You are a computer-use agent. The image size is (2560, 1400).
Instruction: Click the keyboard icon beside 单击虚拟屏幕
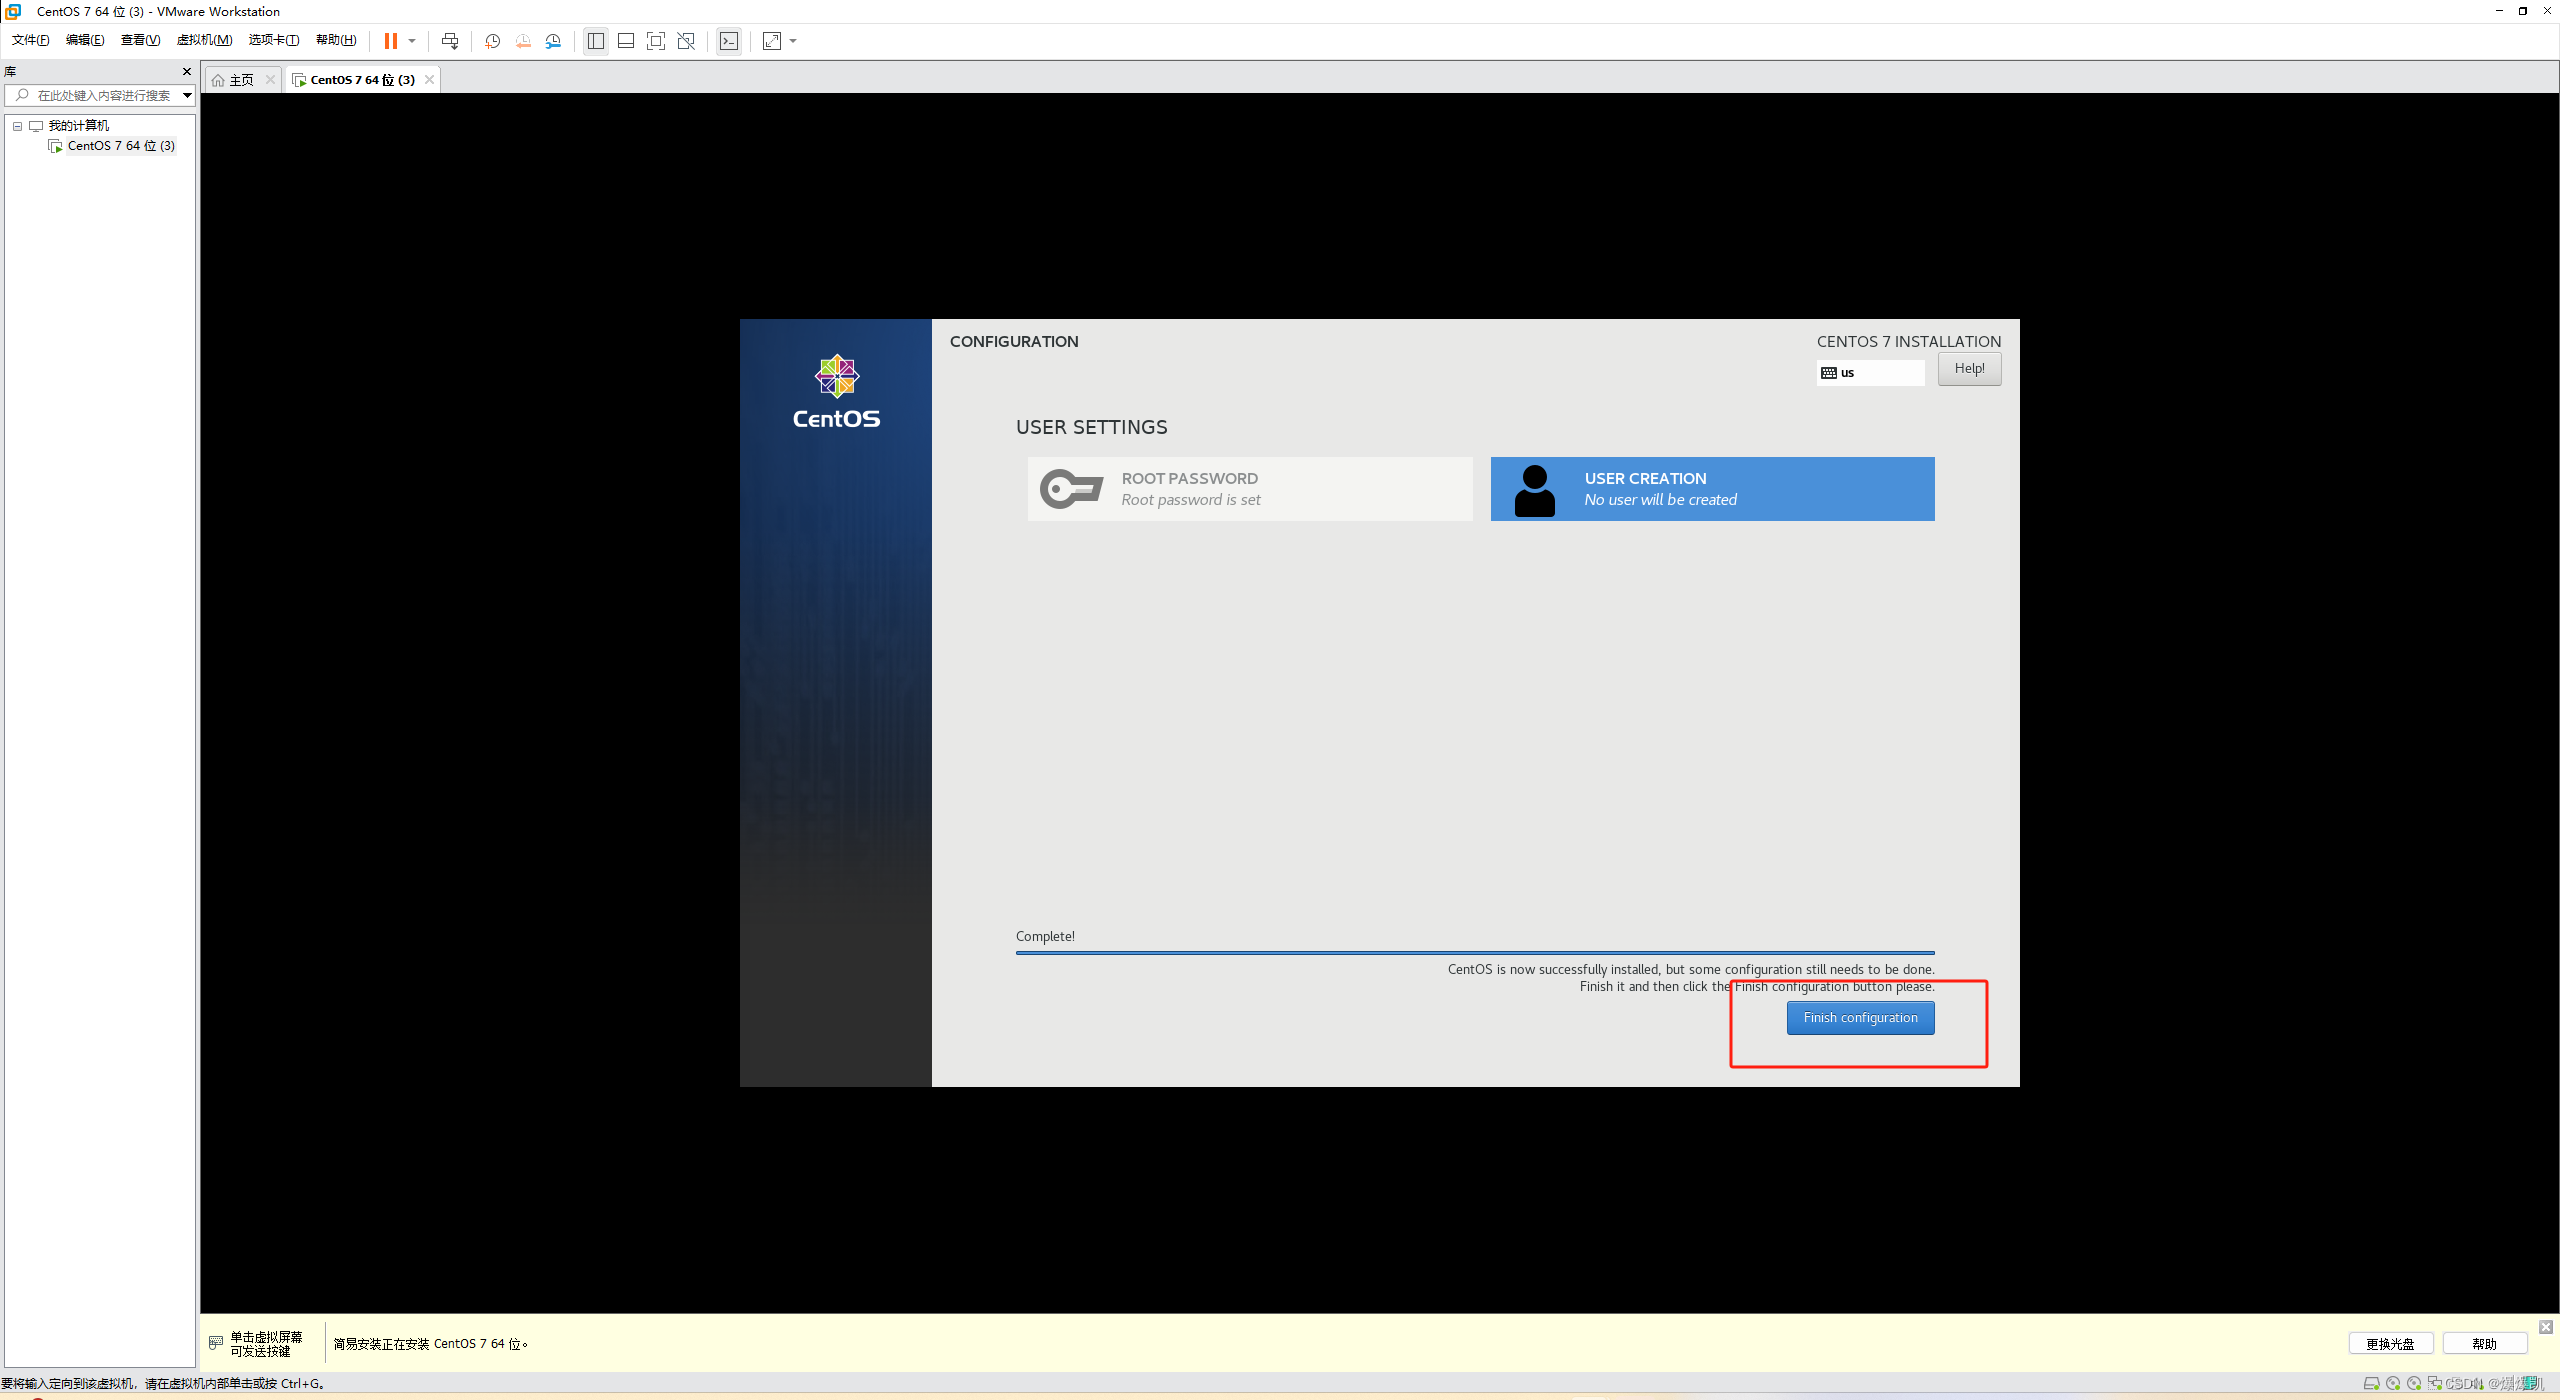216,1343
